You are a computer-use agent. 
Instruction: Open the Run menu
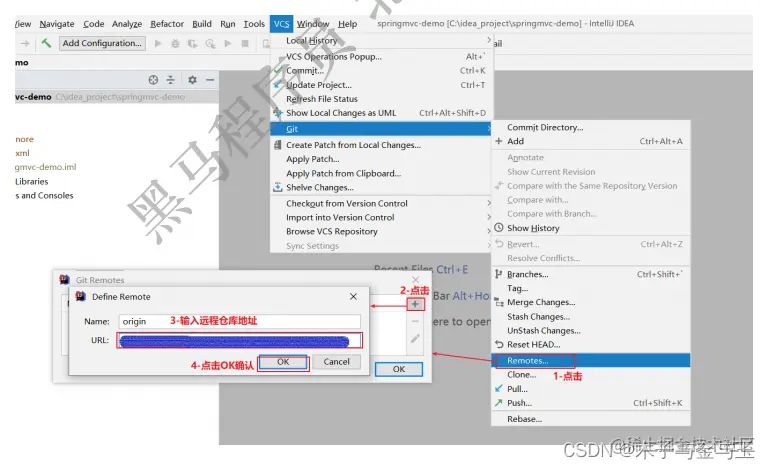(227, 24)
